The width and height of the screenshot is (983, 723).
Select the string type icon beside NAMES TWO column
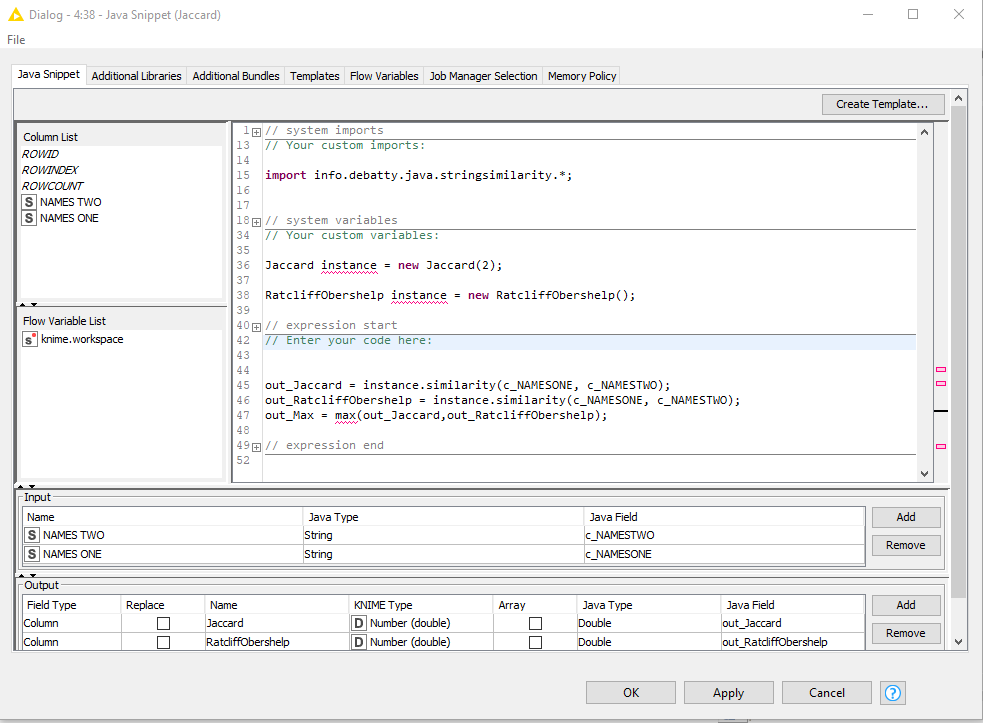[x=29, y=201]
